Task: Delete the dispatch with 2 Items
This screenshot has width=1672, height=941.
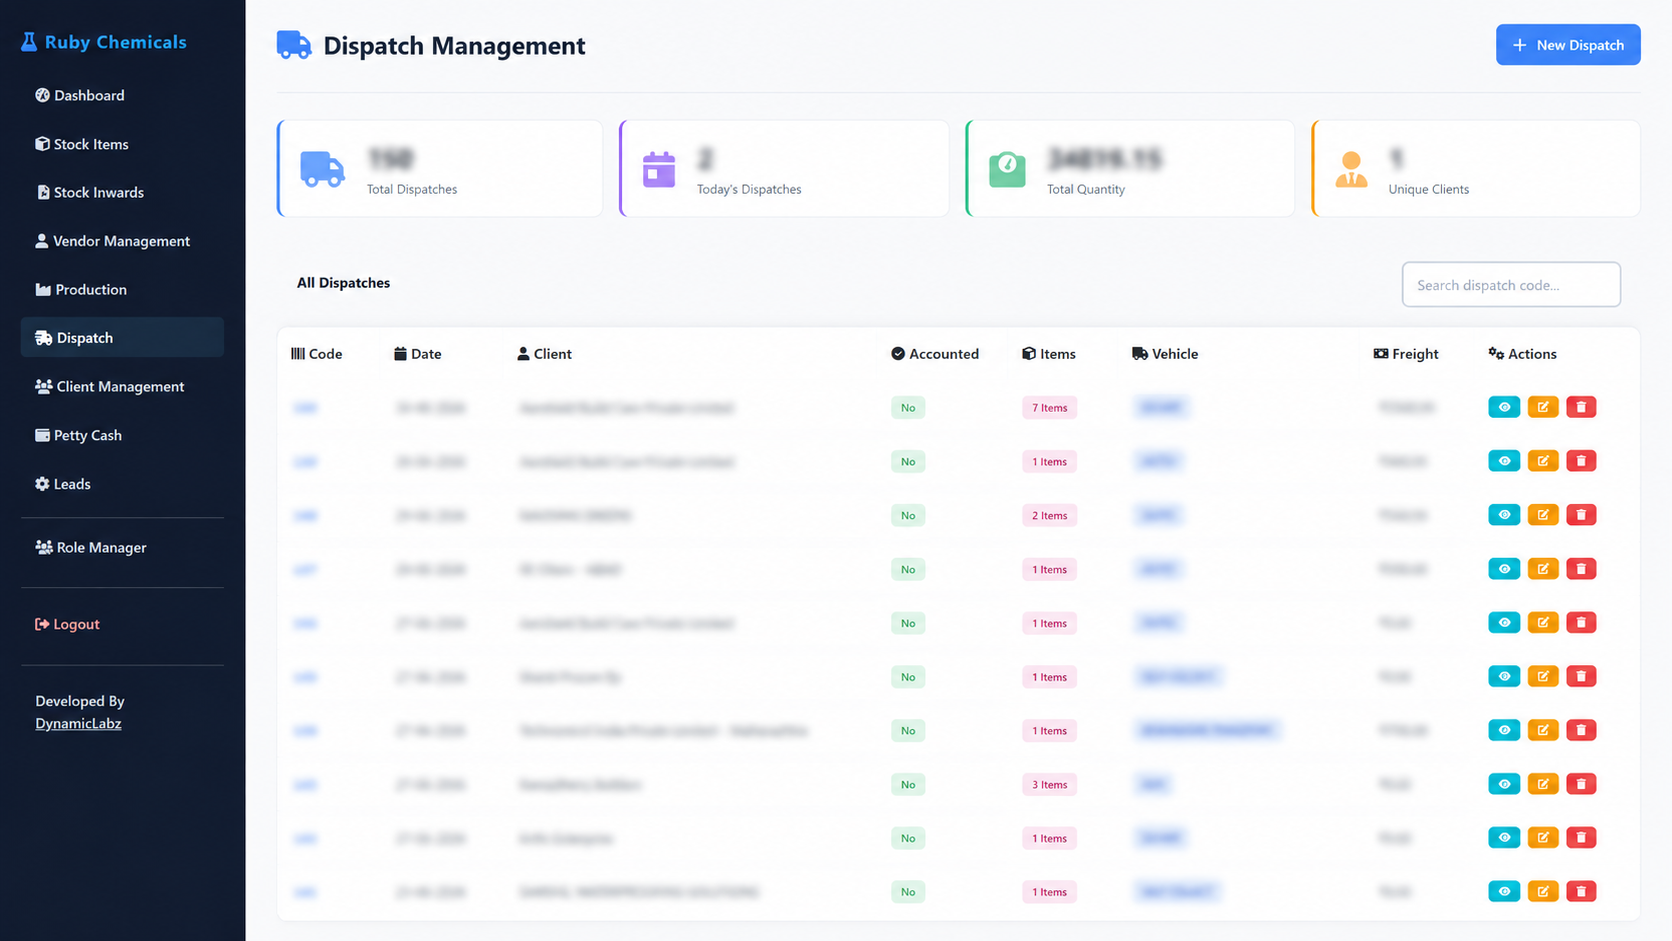Action: tap(1581, 515)
